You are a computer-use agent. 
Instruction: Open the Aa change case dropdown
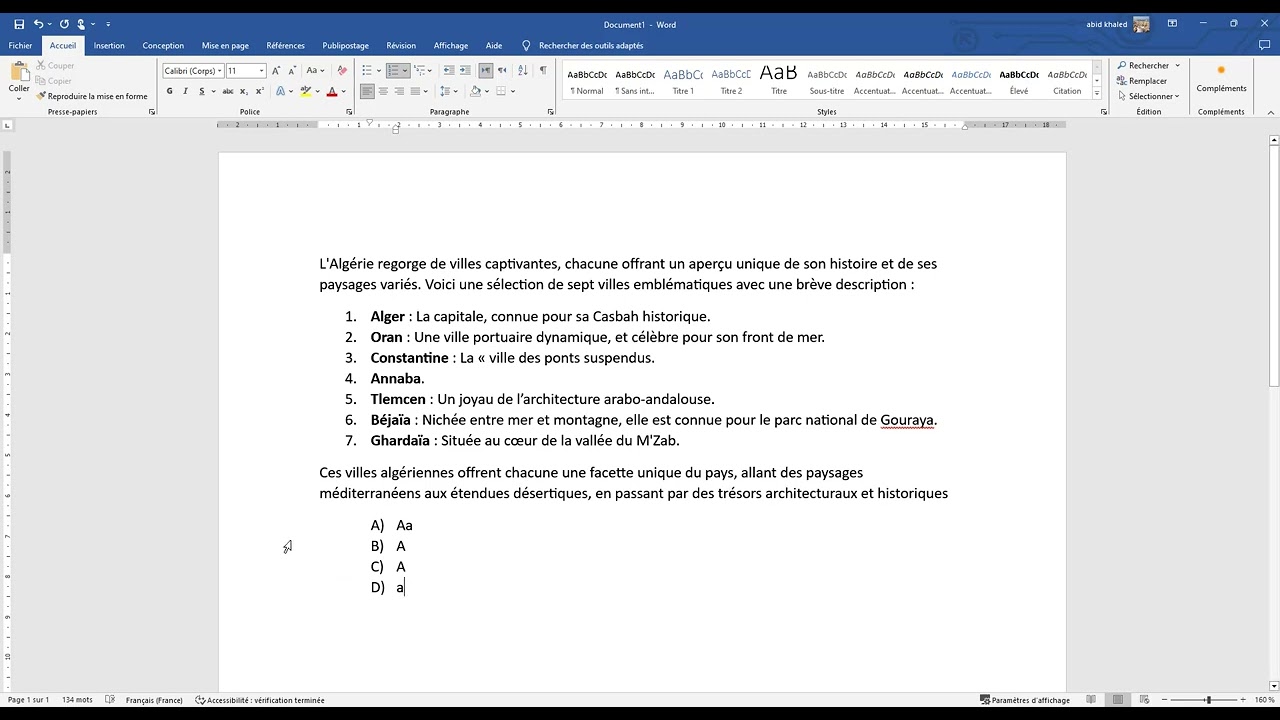pos(315,71)
